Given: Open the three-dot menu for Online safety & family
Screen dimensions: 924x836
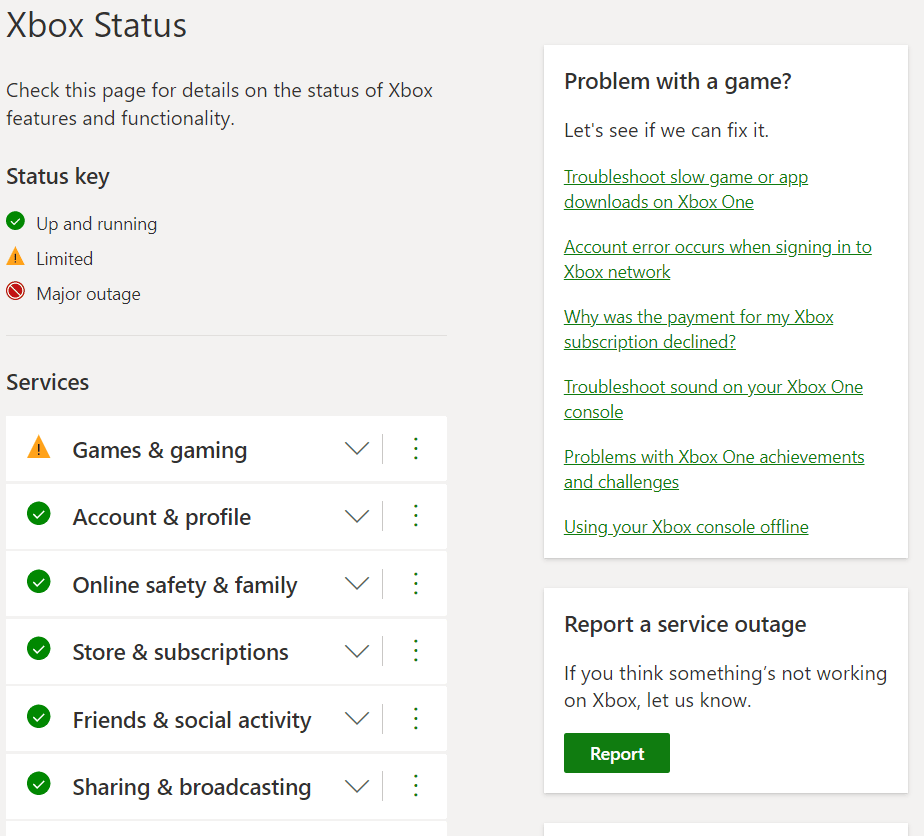Looking at the screenshot, I should pyautogui.click(x=415, y=583).
